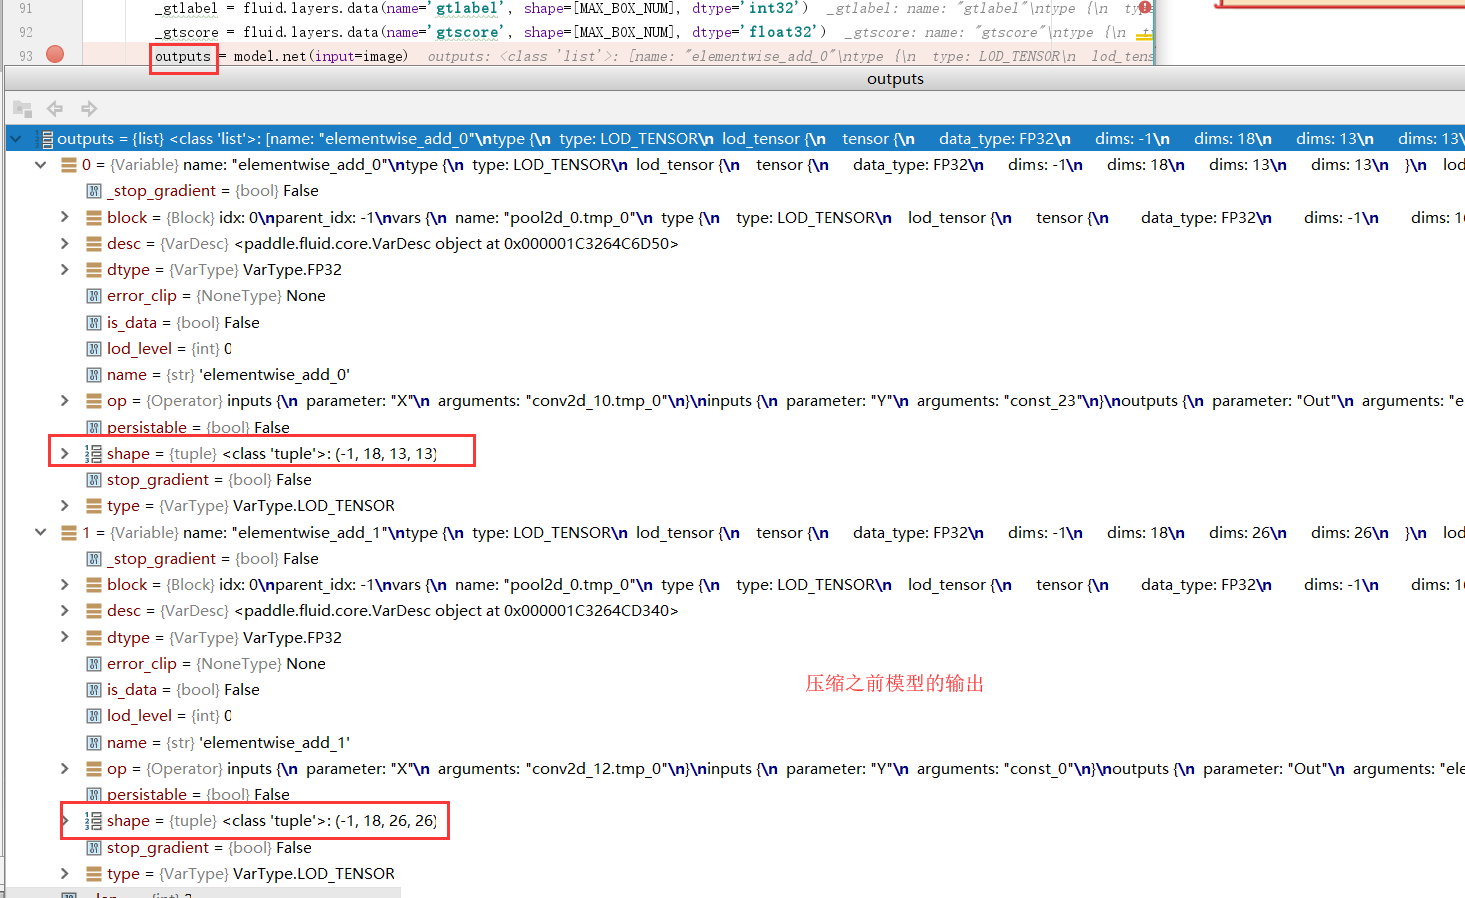Expand dtype under elementwise_add_0
This screenshot has width=1465, height=898.
64,269
